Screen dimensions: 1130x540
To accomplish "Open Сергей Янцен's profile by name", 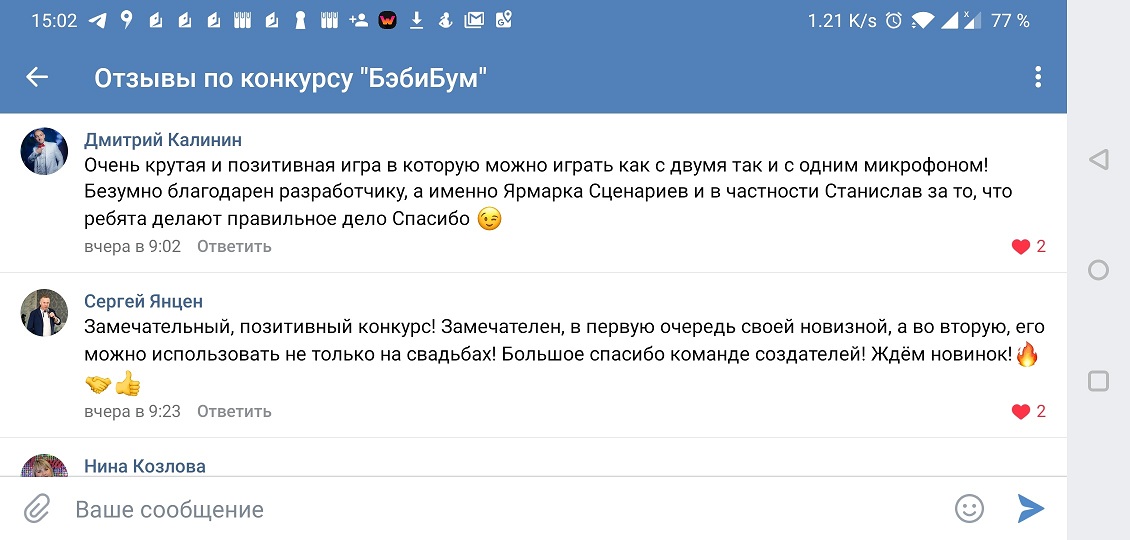I will point(145,301).
